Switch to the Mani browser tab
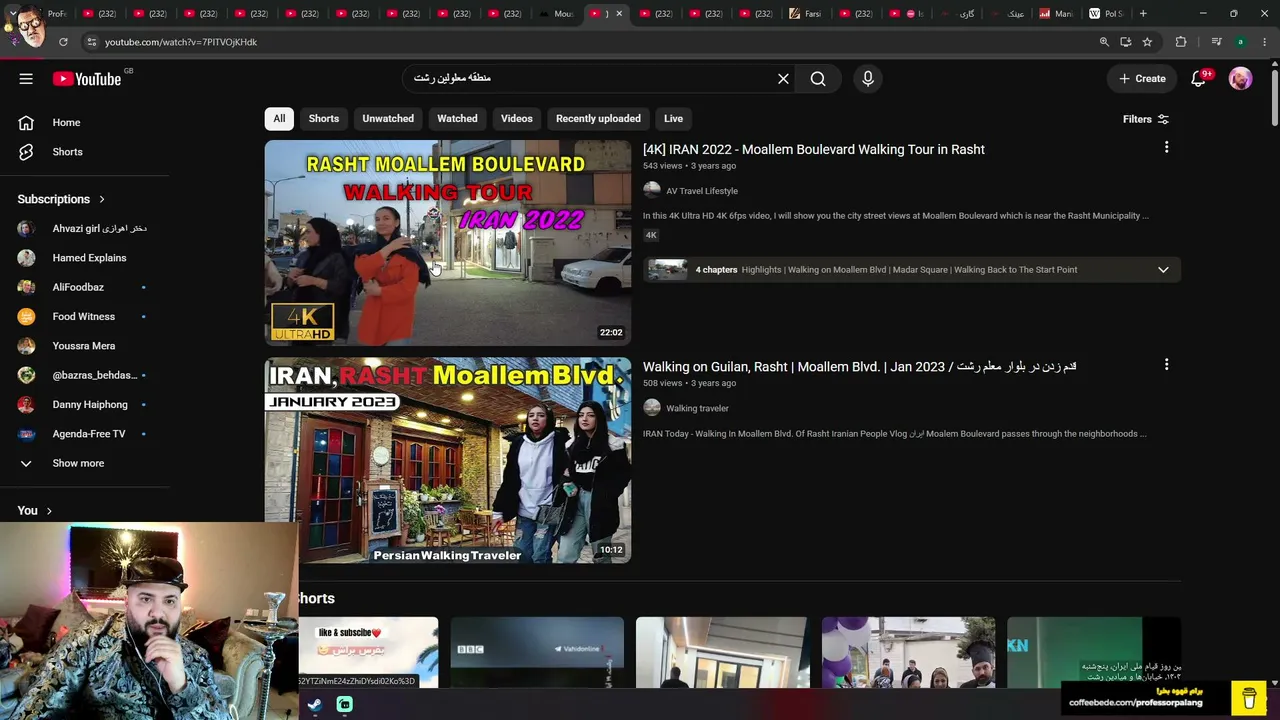The width and height of the screenshot is (1280, 720). click(1056, 14)
